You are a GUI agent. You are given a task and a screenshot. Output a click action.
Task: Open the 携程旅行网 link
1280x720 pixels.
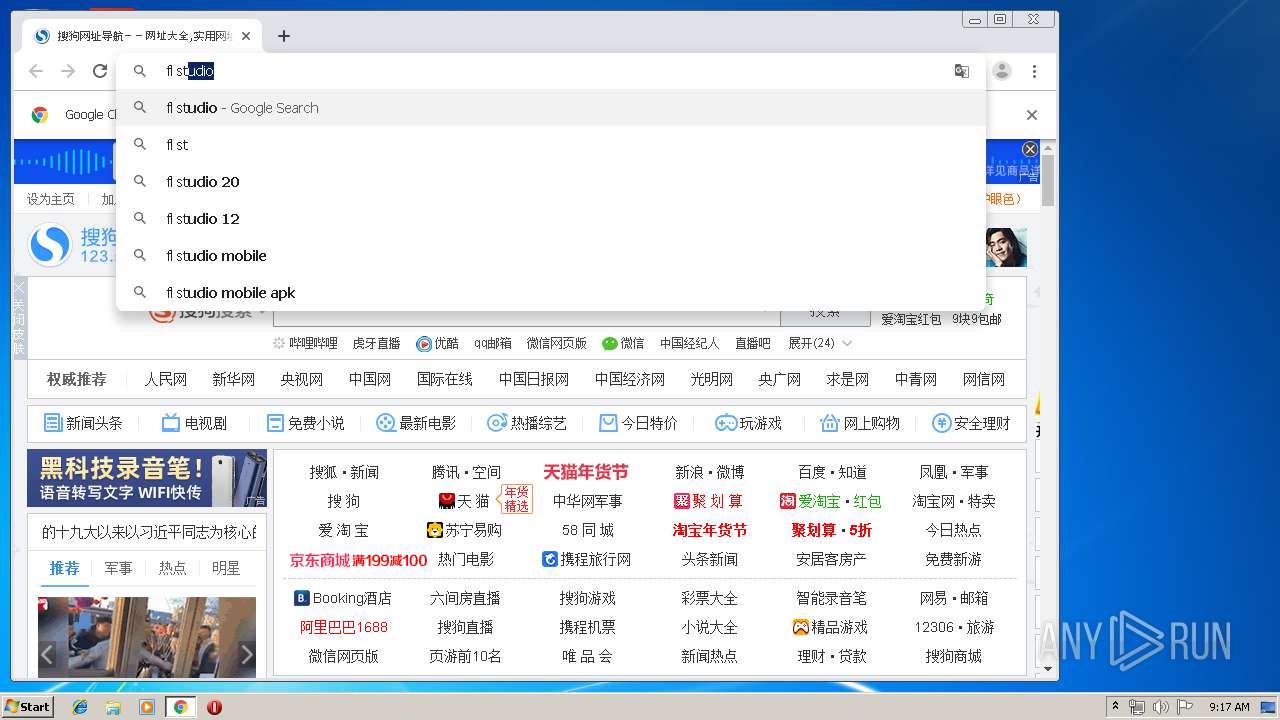click(586, 559)
